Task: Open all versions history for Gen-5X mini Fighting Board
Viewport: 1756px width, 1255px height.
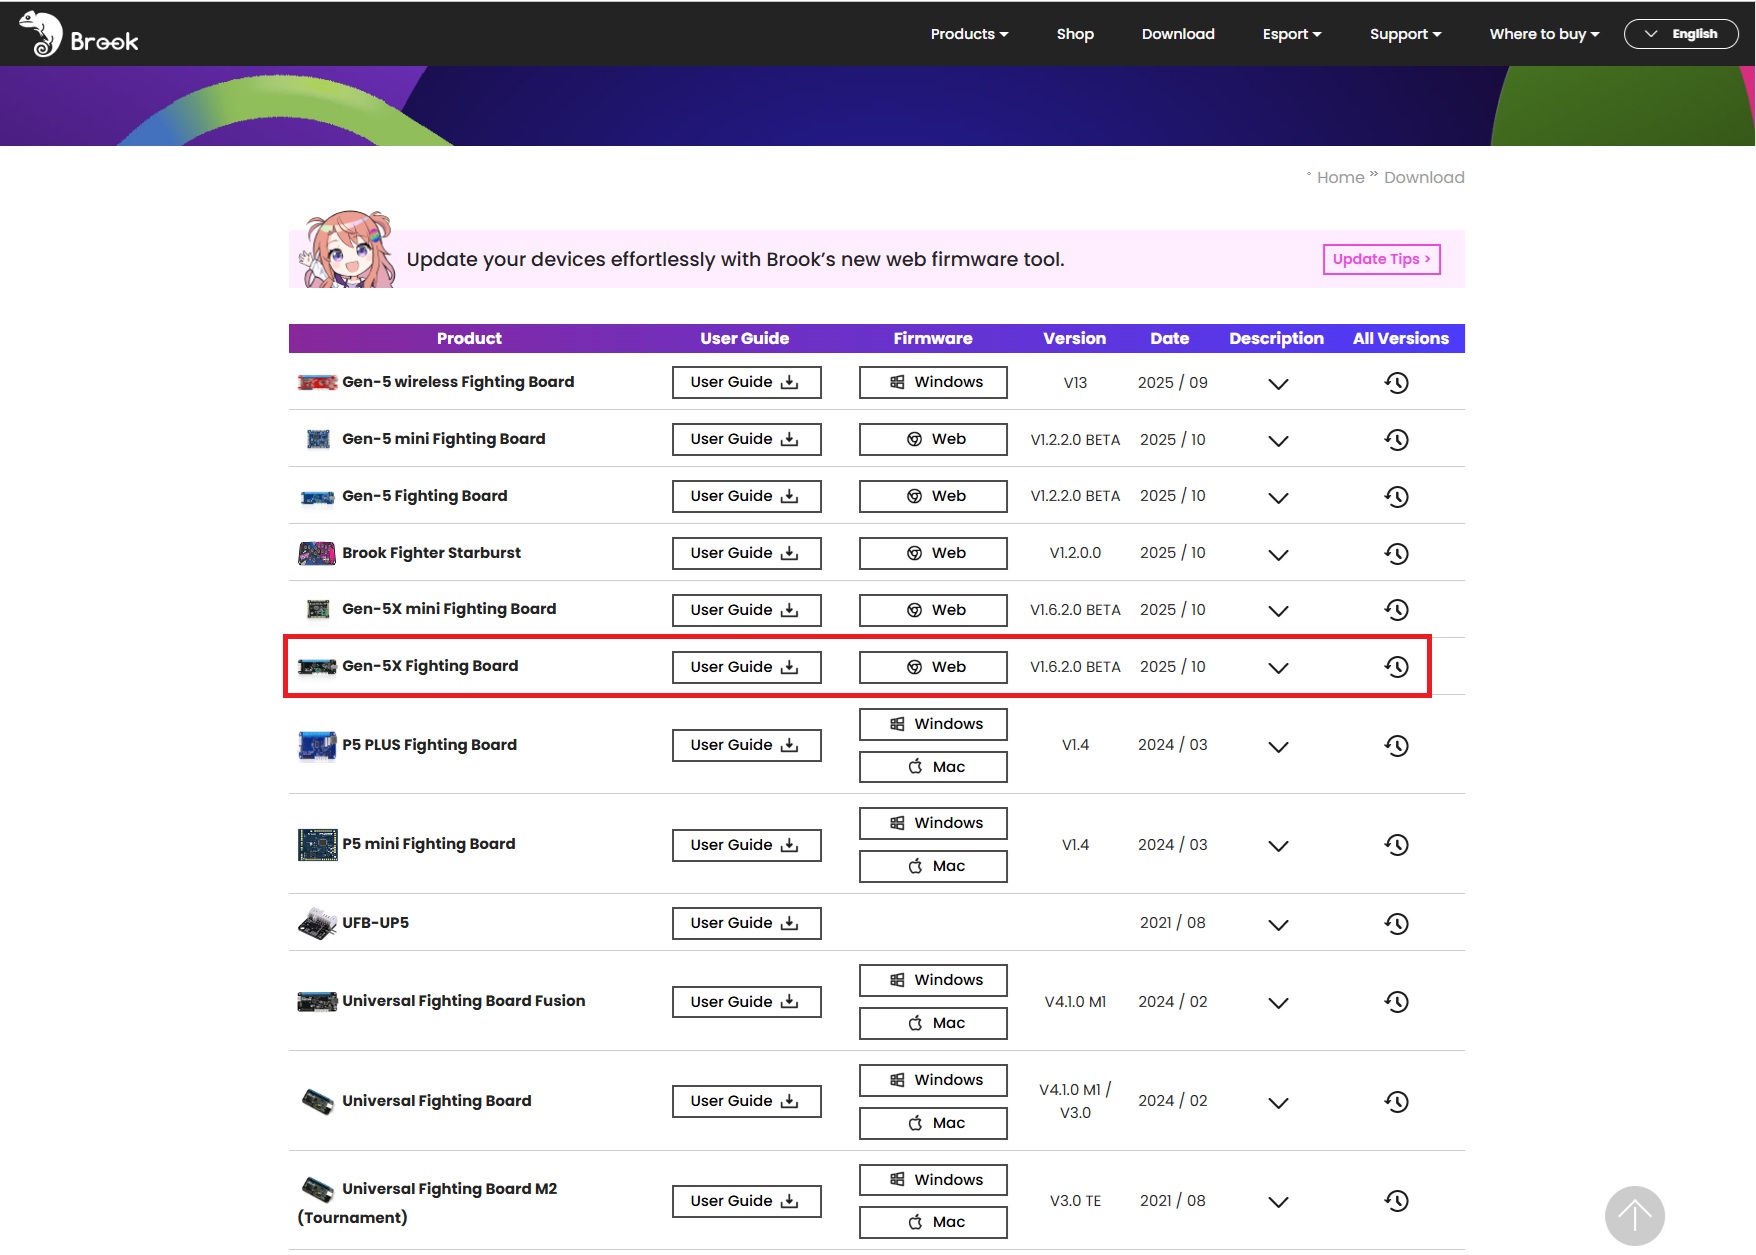Action: tap(1397, 610)
